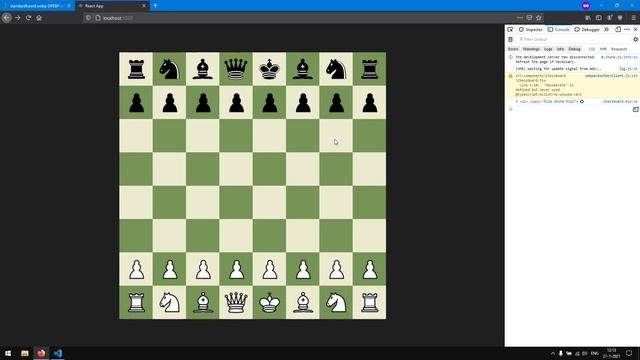Click the microphone icon in the system tray

click(x=561, y=353)
